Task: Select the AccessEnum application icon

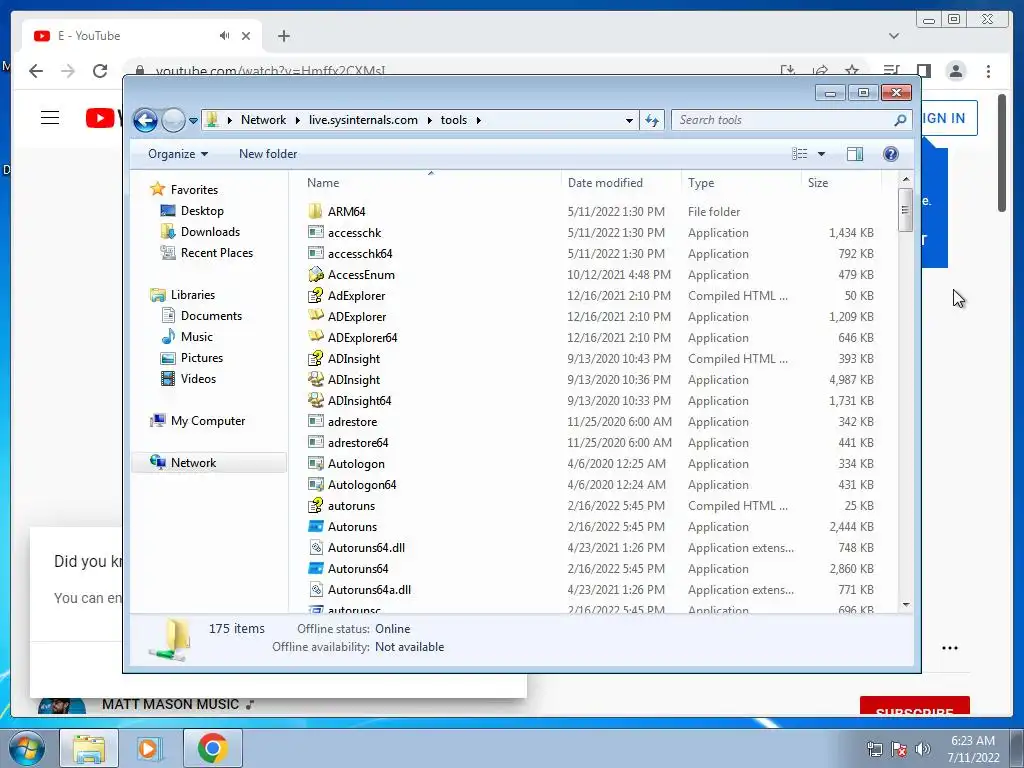Action: click(x=315, y=274)
